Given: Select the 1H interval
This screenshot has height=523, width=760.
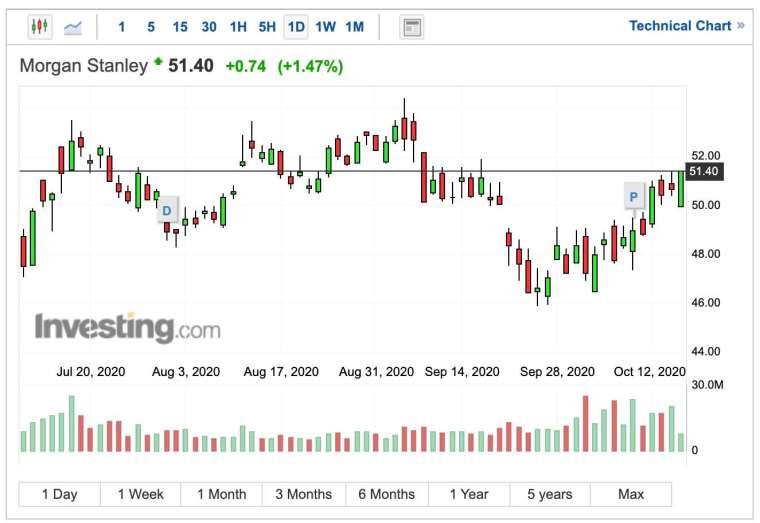Looking at the screenshot, I should tap(238, 27).
